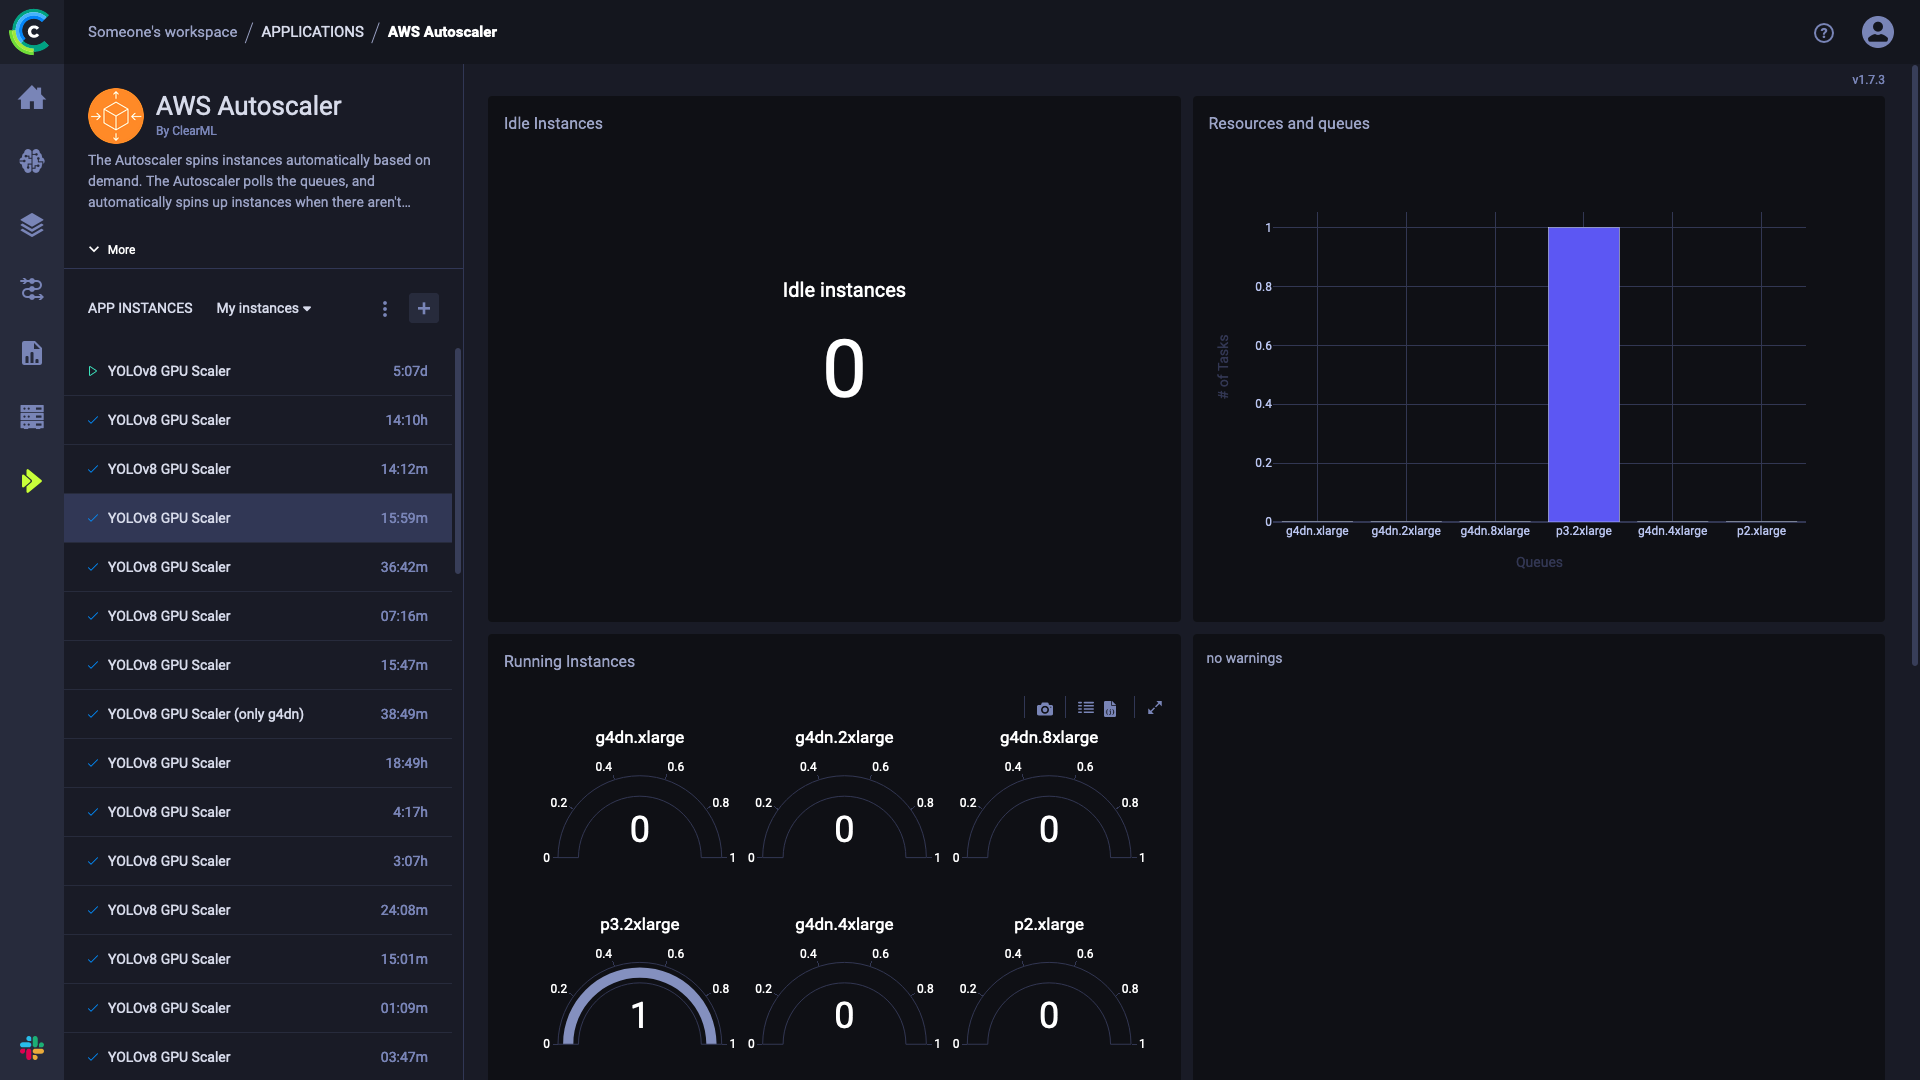
Task: Download Running Instances plot JSON data
Action: 1110,709
